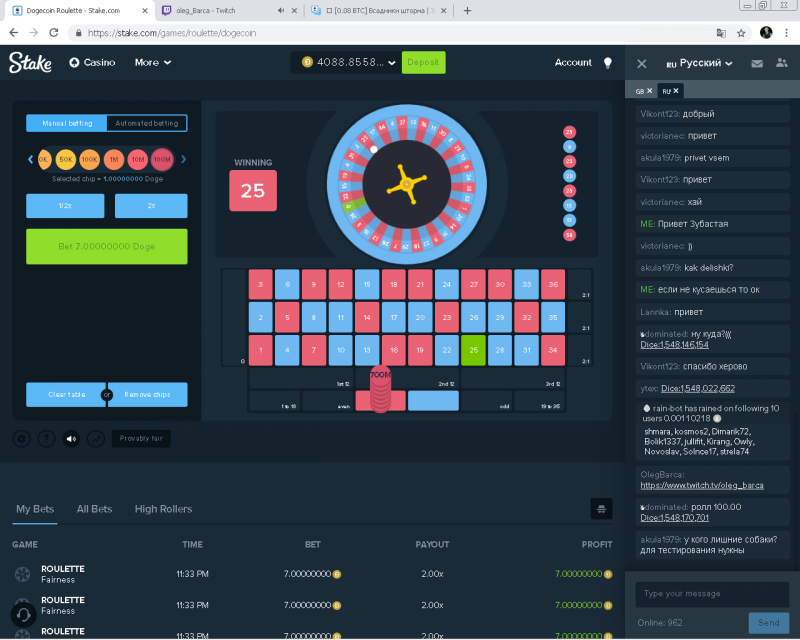Switch to High Rollers tab
Screen dimensions: 800x640
click(163, 509)
